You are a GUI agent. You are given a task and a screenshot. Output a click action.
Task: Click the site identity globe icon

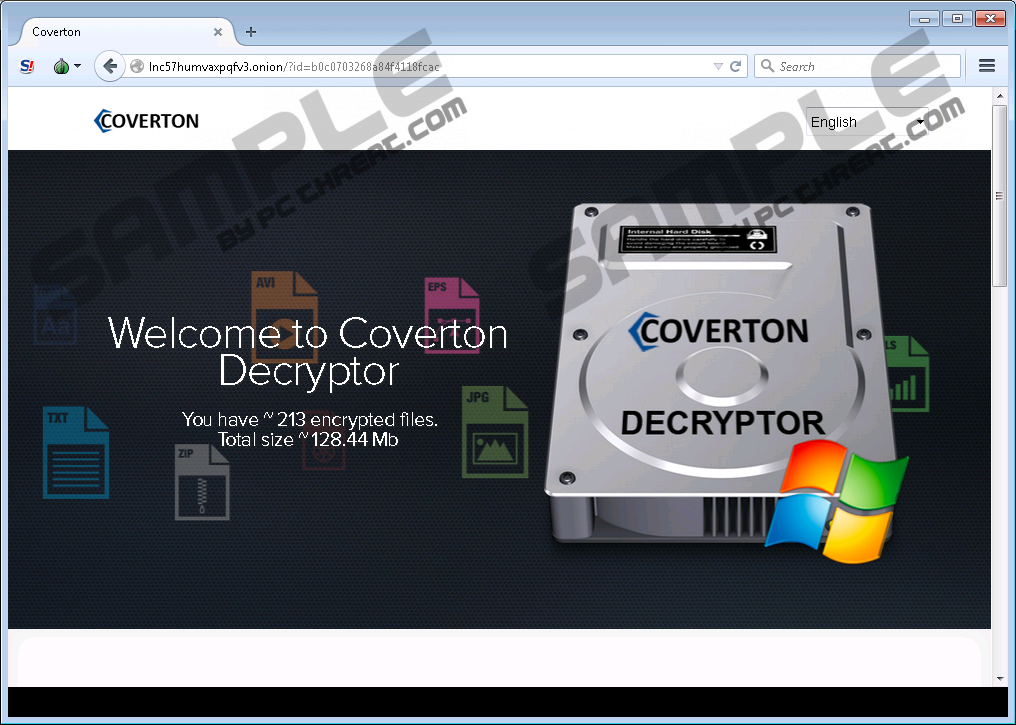point(137,67)
